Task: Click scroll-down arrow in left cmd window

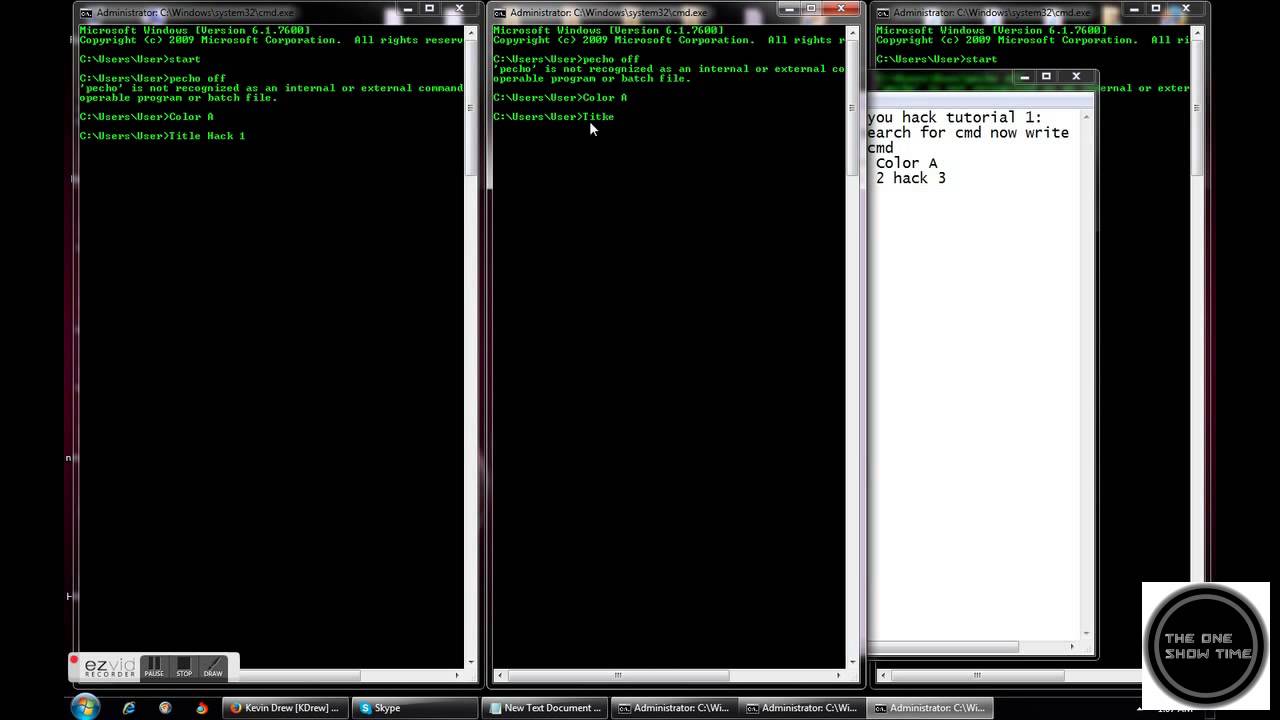Action: [471, 661]
